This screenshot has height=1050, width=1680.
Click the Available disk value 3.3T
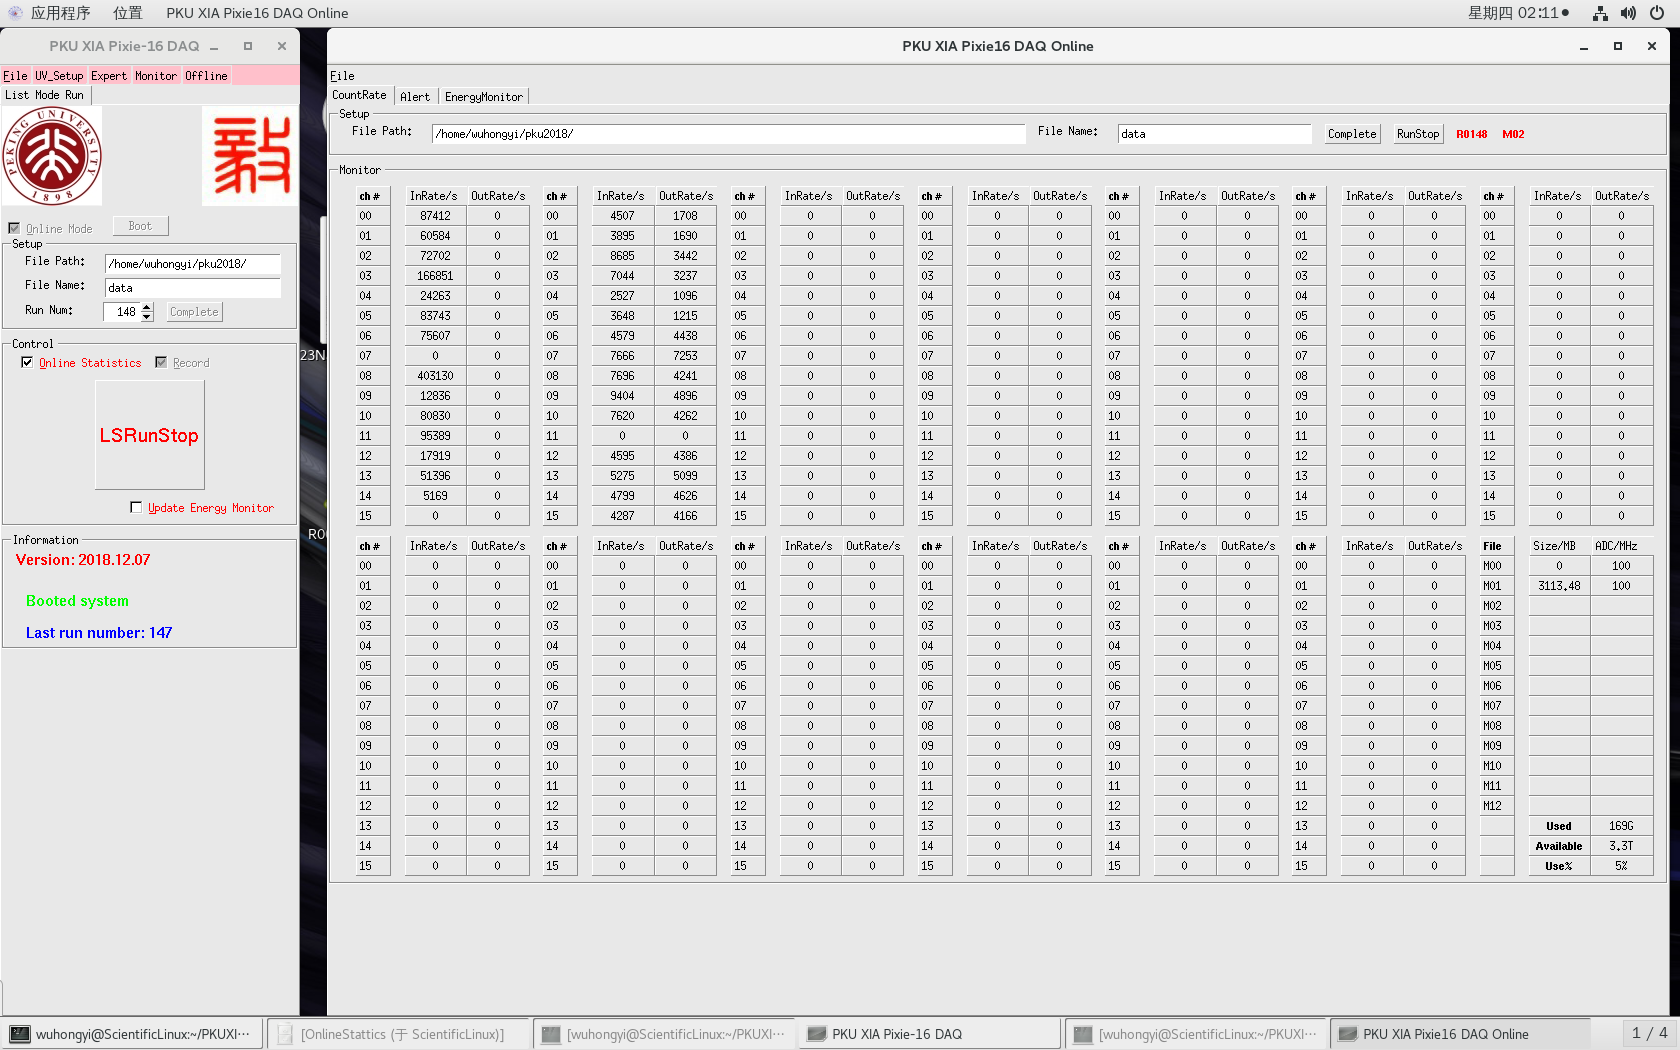[1621, 846]
